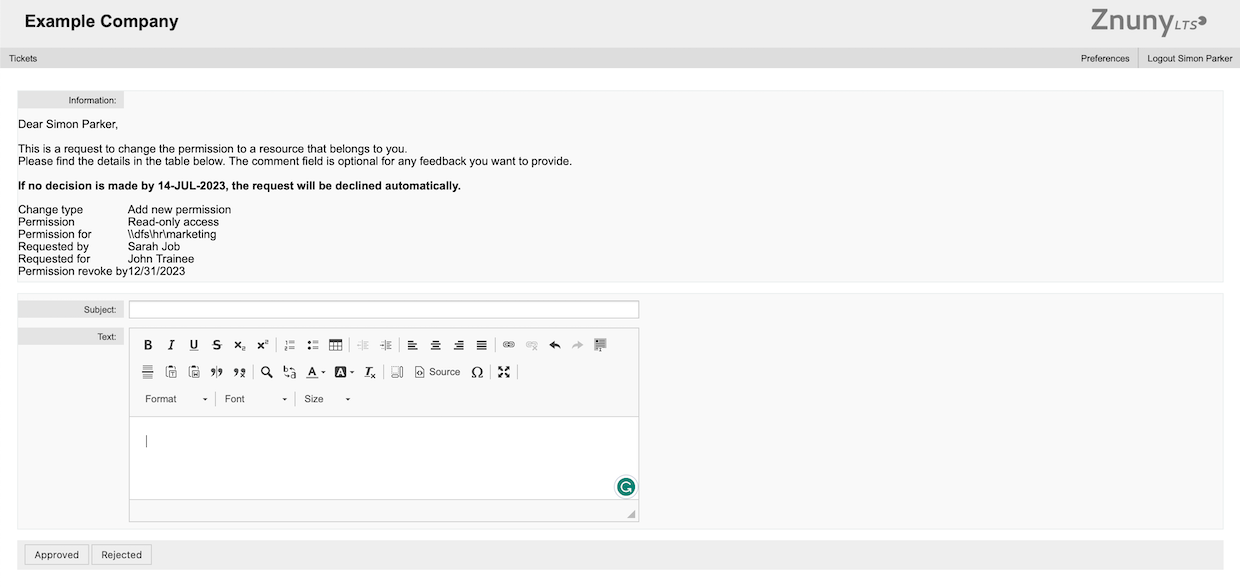Click the insert link icon
This screenshot has width=1240, height=587.
coord(508,345)
